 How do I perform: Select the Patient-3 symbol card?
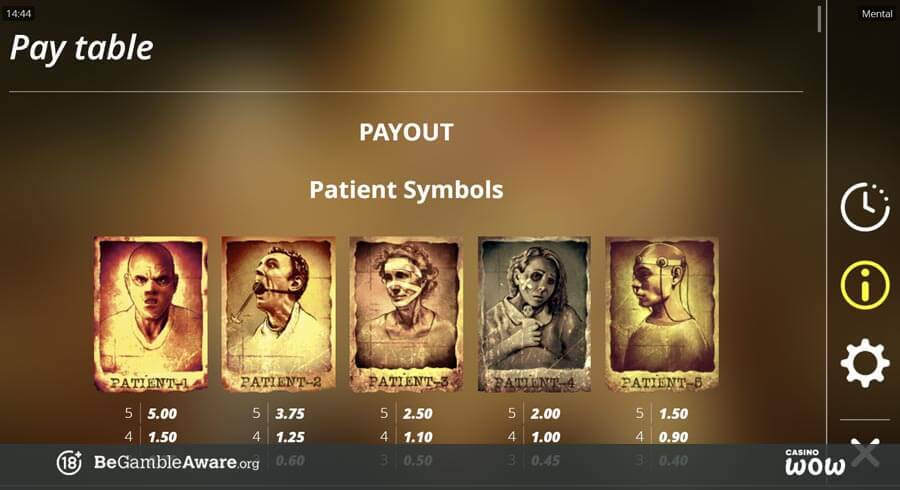[406, 314]
